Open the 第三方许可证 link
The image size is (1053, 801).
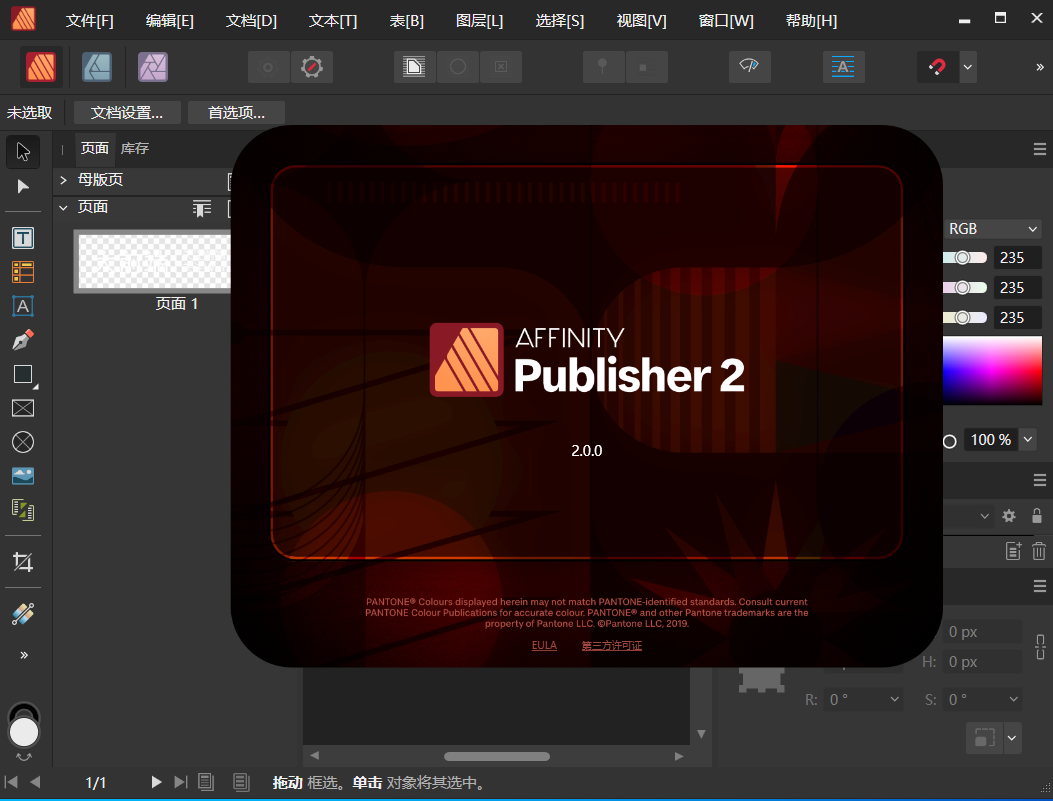[612, 645]
